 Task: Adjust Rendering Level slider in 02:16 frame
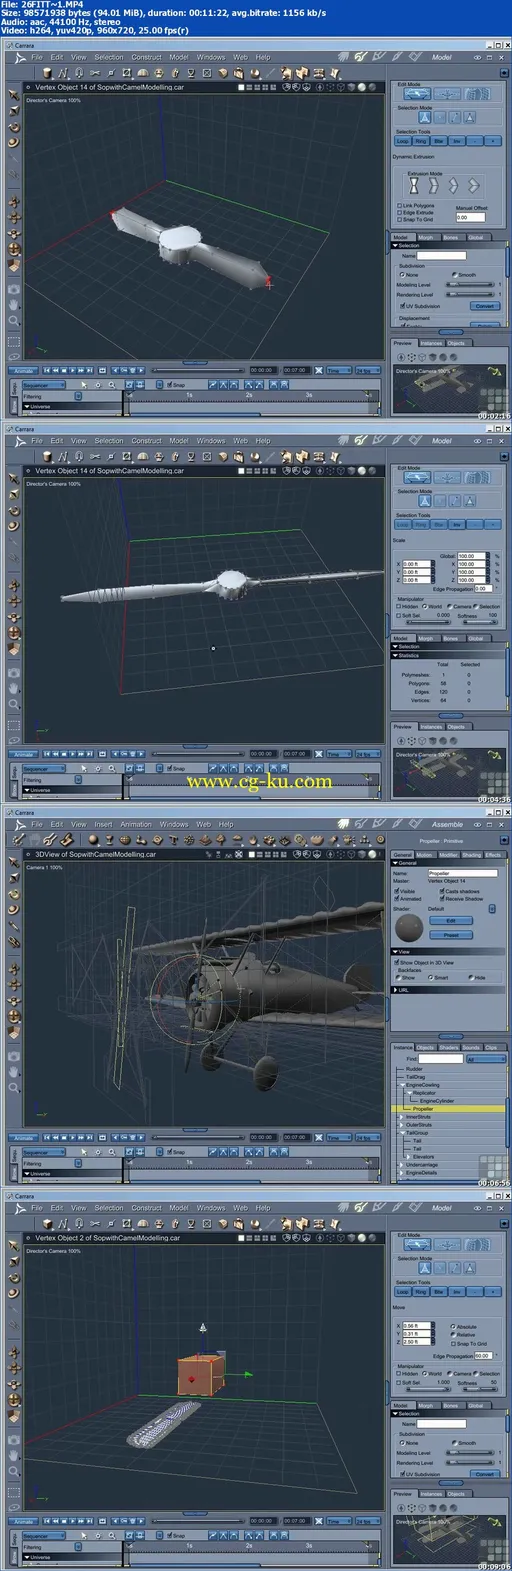click(x=469, y=295)
